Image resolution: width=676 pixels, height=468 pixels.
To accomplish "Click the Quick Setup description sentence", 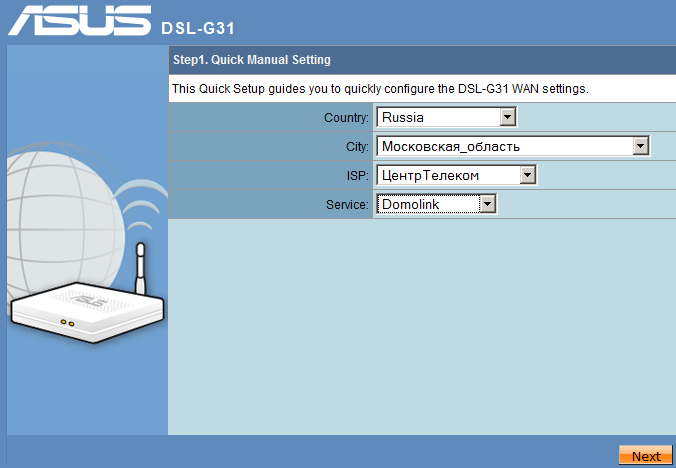I will (380, 89).
